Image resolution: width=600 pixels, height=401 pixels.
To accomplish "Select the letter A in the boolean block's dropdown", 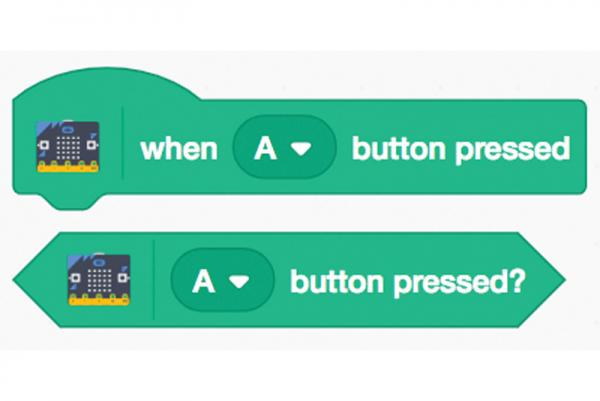I will [203, 282].
